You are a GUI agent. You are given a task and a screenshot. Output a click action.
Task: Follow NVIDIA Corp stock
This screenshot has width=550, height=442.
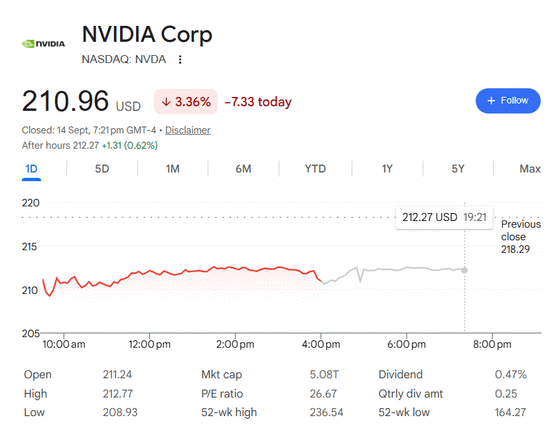[508, 101]
